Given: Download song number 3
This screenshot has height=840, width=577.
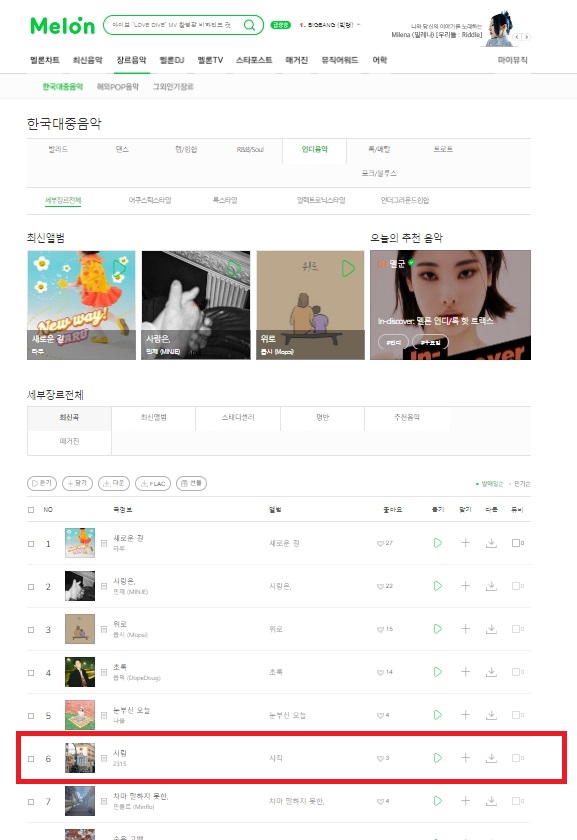Looking at the screenshot, I should point(491,629).
